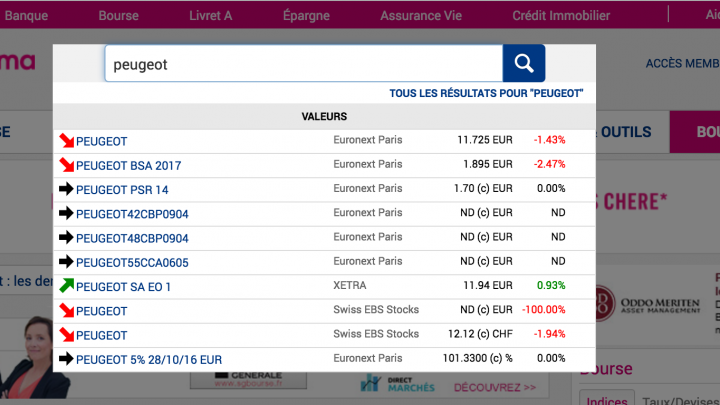This screenshot has height=405, width=720.
Task: Click the red arrow beside PEUGEOT -100.00% row
Action: (67, 310)
